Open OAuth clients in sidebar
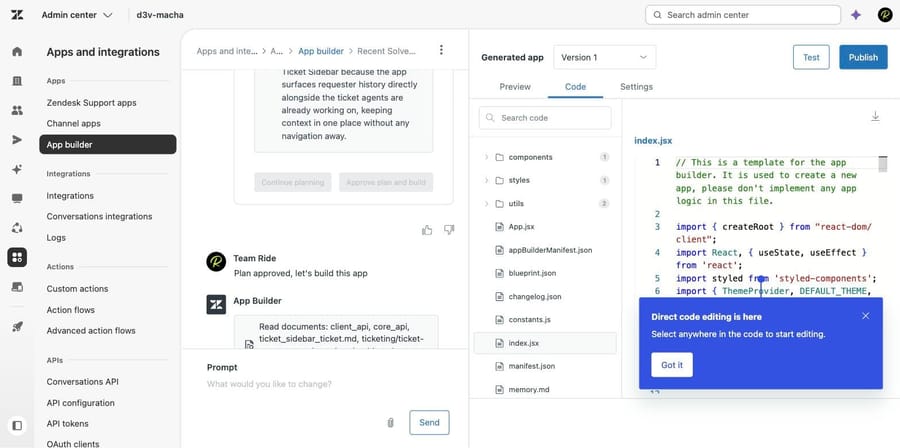 [73, 443]
